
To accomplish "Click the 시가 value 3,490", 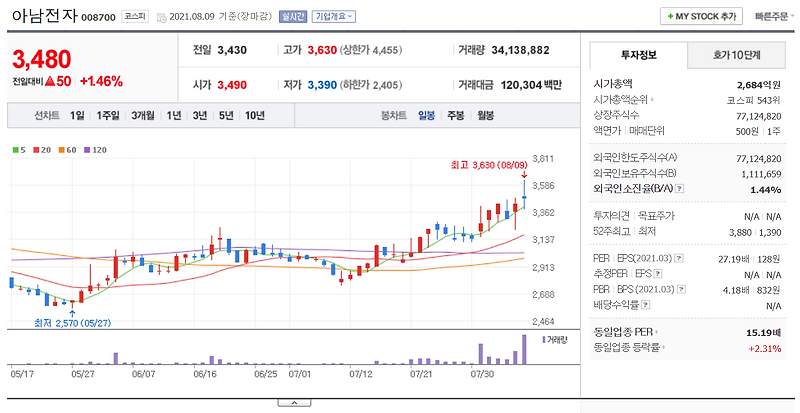I will point(232,85).
